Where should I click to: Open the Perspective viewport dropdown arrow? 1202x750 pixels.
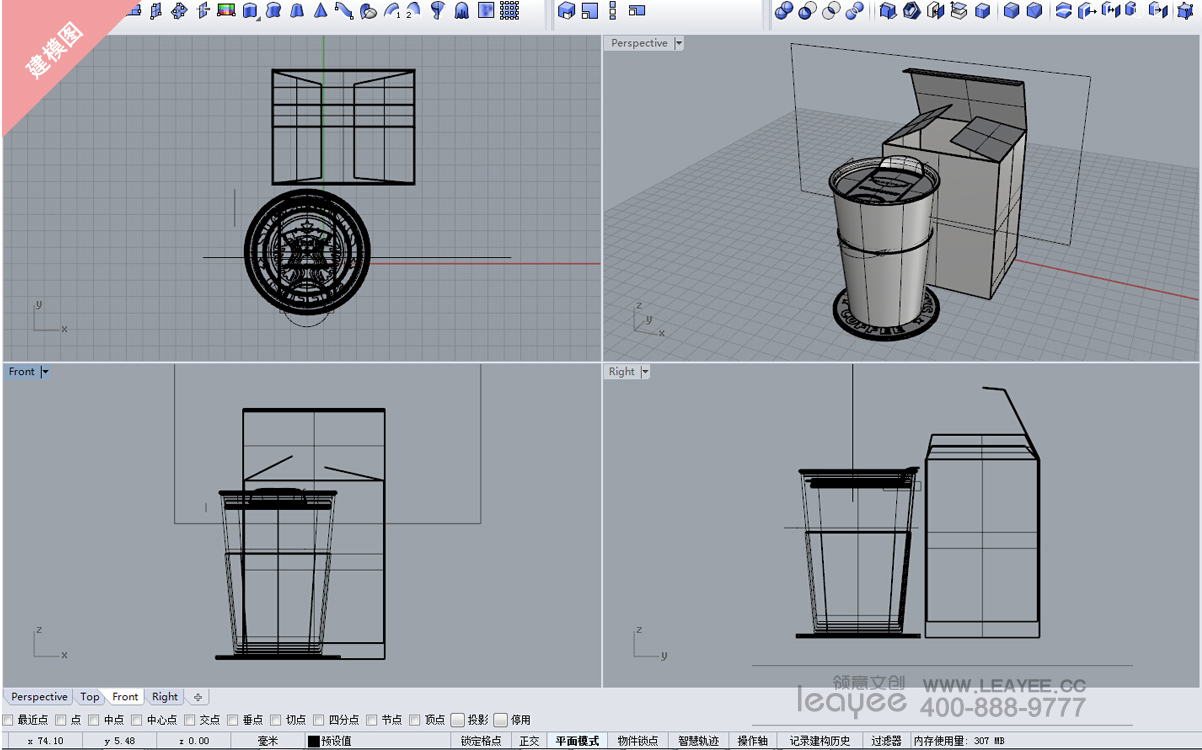pos(679,43)
